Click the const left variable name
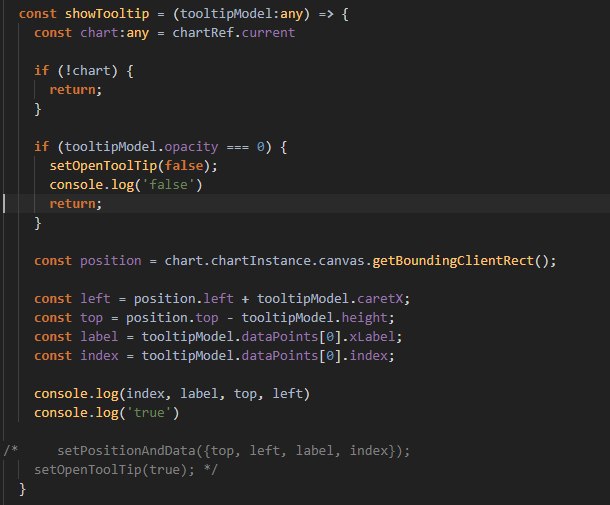Image resolution: width=610 pixels, height=505 pixels. (95, 299)
